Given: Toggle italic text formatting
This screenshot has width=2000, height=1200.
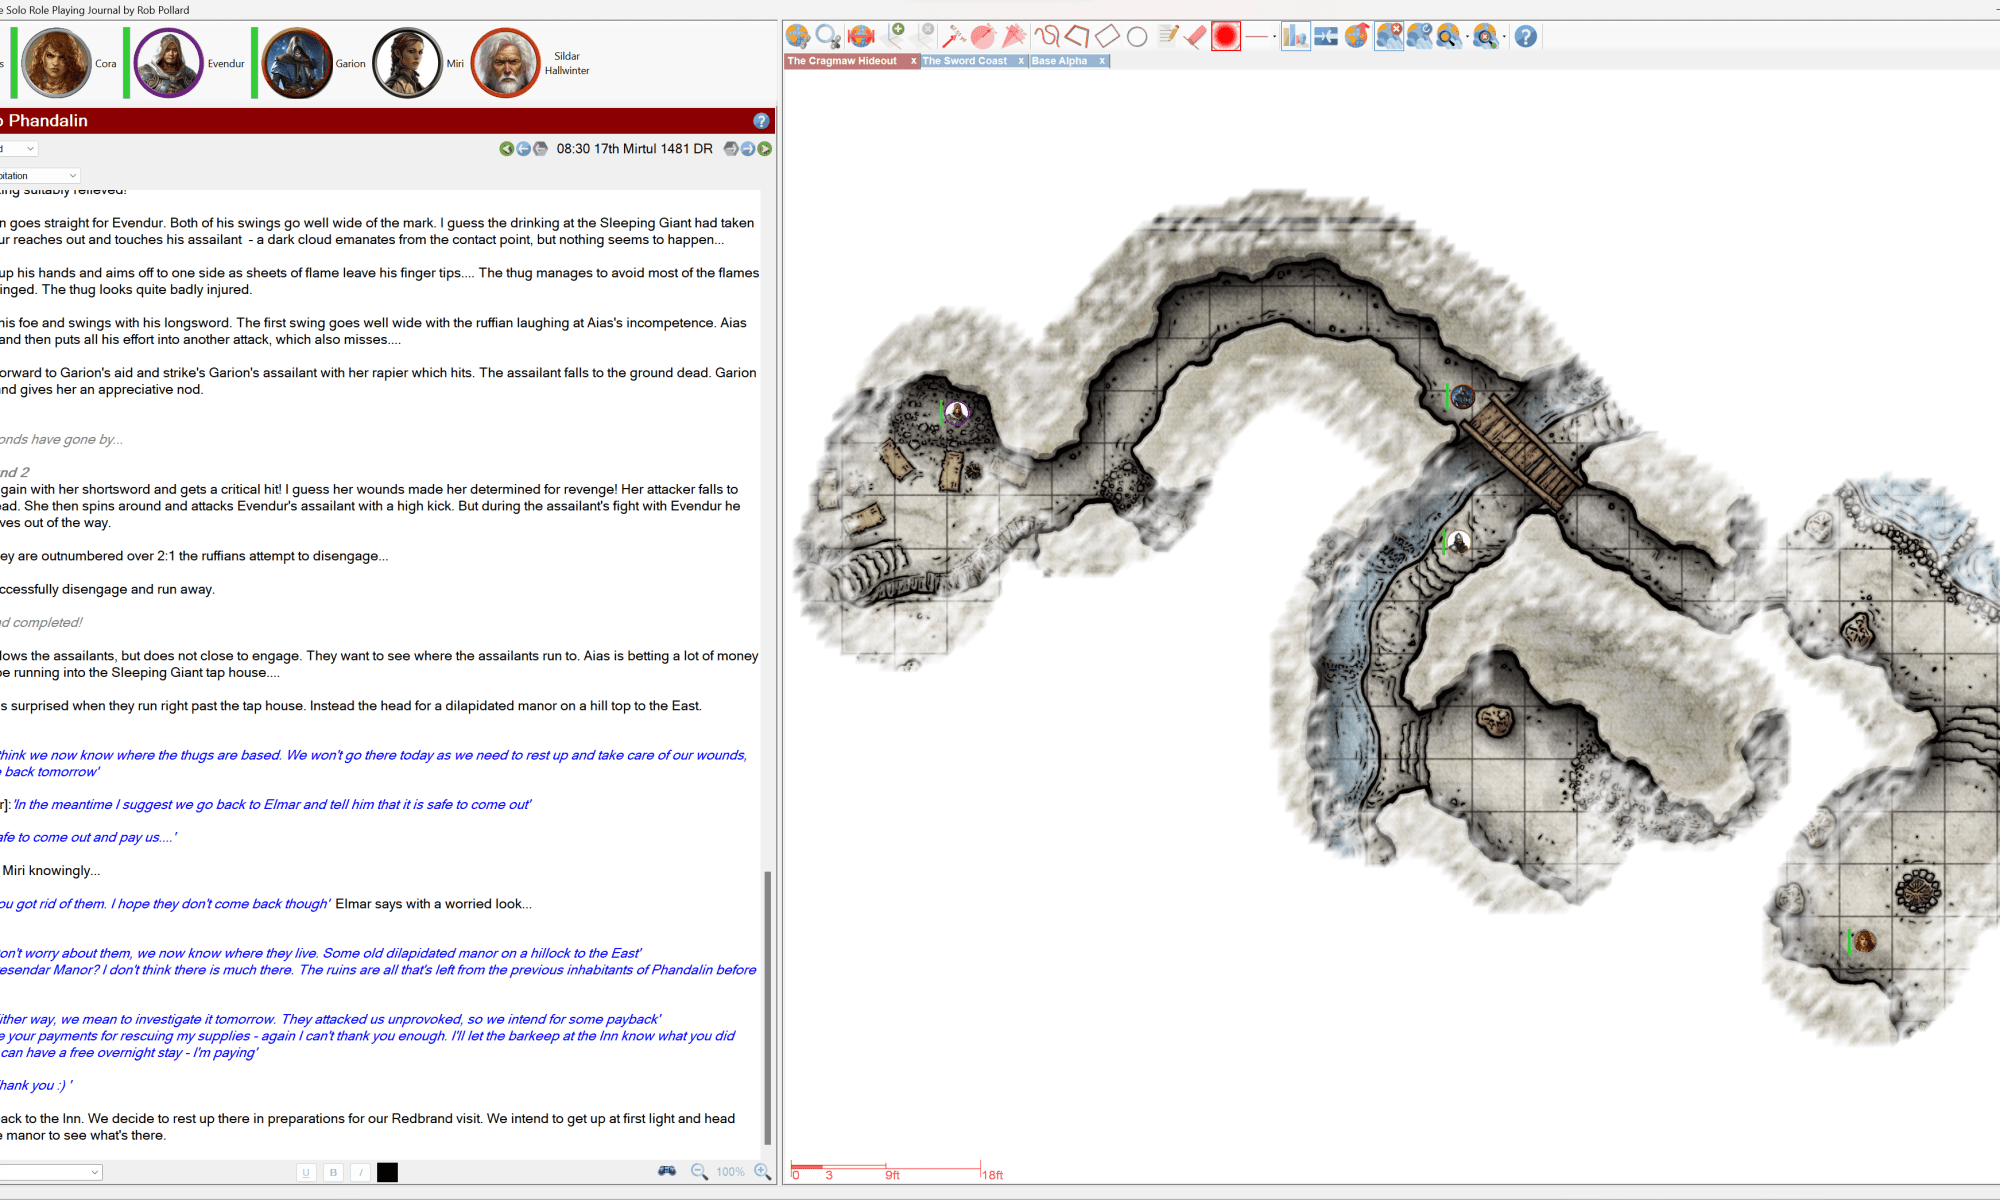Looking at the screenshot, I should pyautogui.click(x=360, y=1172).
